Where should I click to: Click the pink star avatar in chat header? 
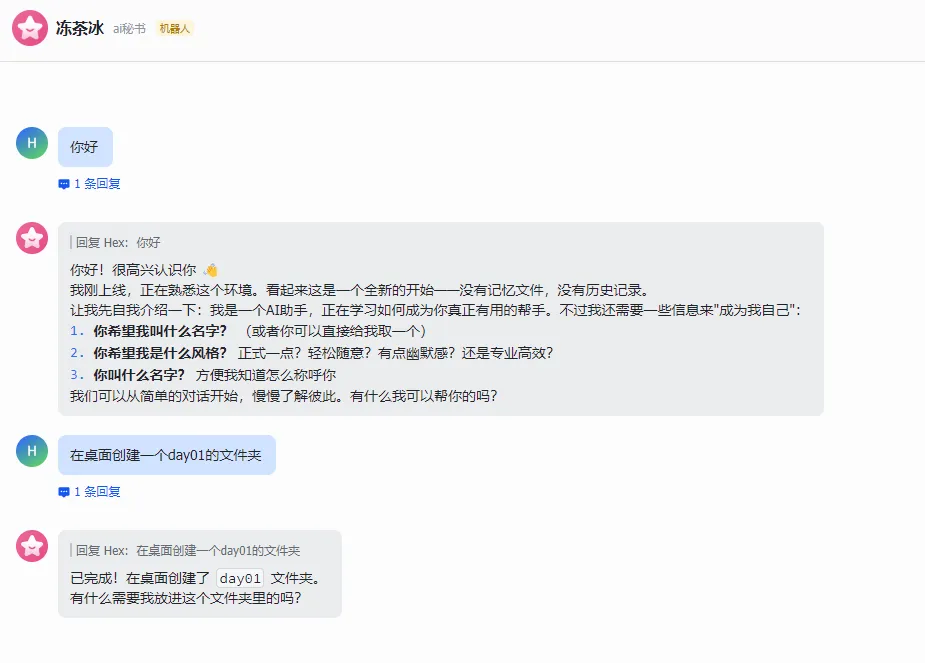tap(29, 28)
